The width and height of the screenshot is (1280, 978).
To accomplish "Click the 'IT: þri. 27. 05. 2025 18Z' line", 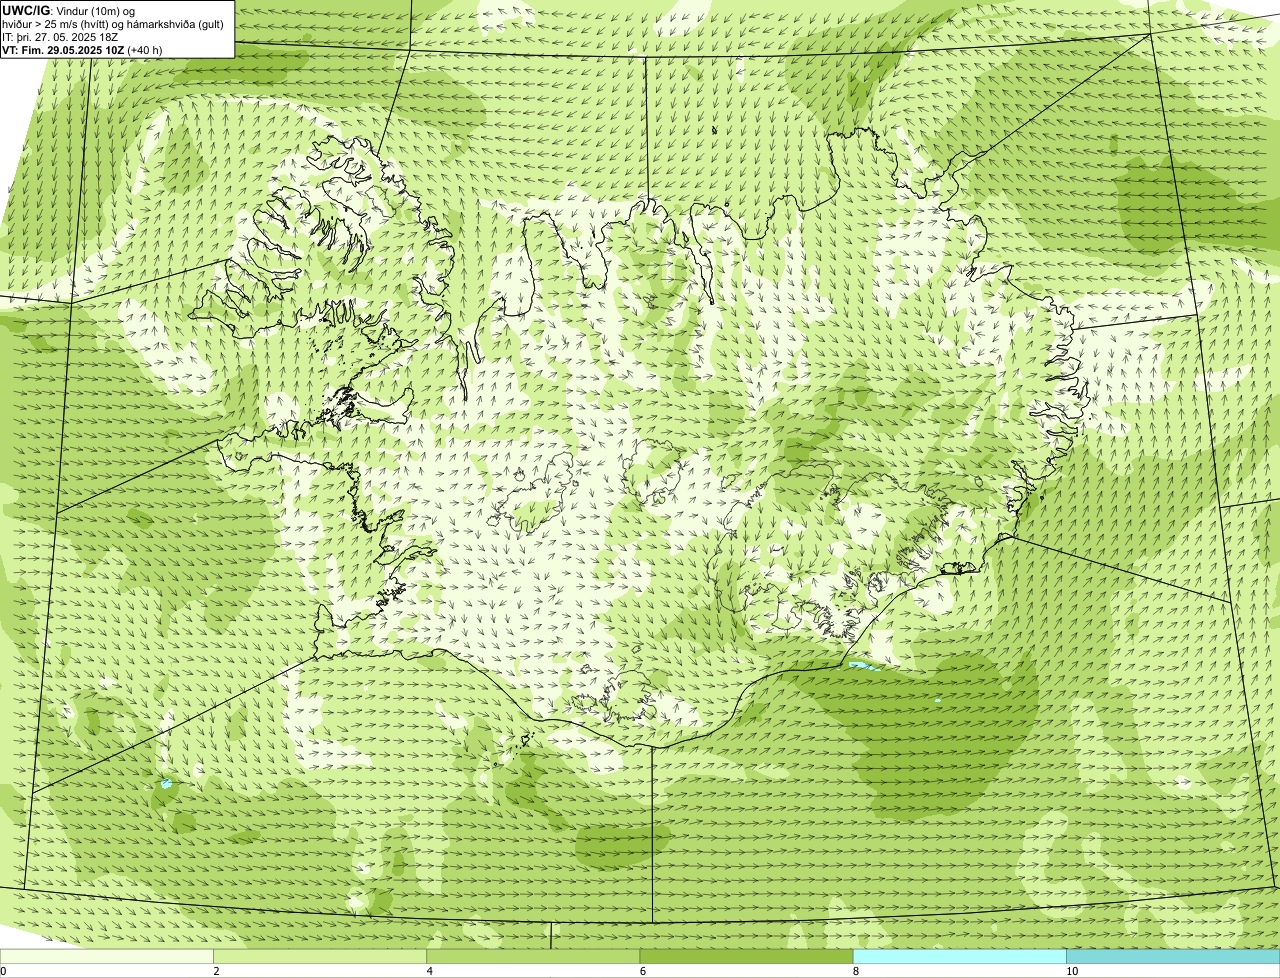I will pyautogui.click(x=60, y=37).
